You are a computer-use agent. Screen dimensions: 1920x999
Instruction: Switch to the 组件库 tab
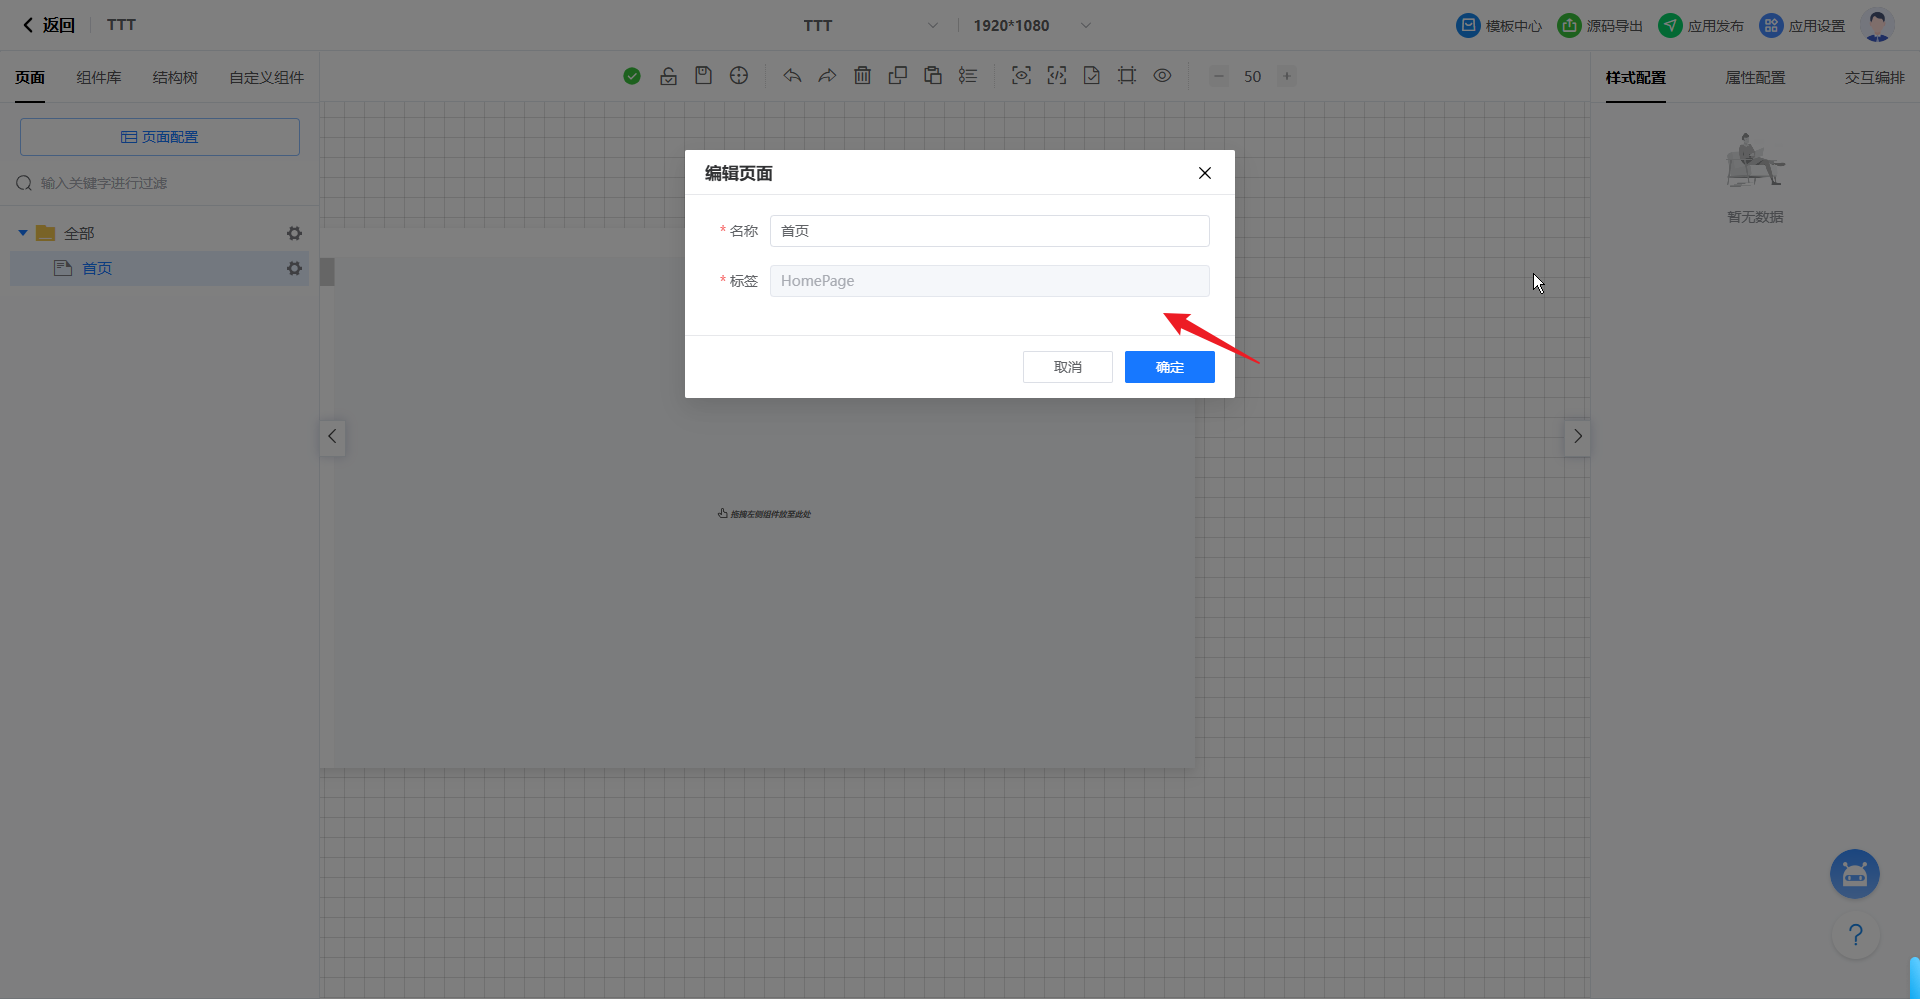[99, 78]
